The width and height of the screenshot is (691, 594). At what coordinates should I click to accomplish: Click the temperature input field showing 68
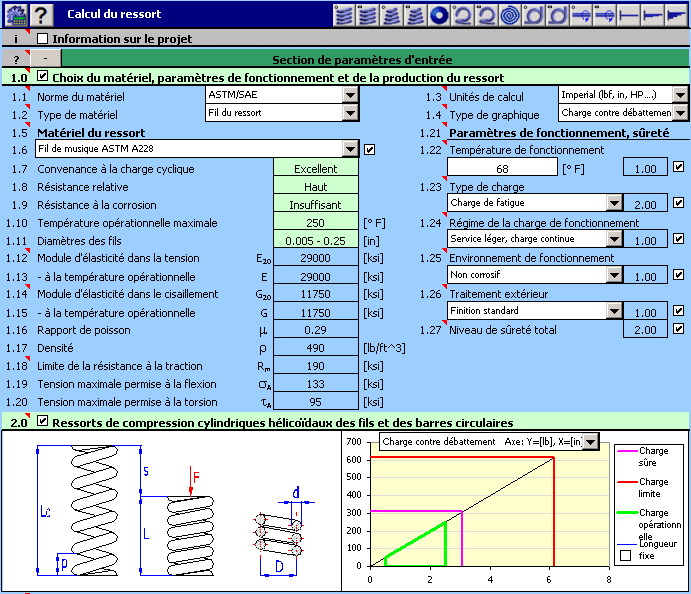pyautogui.click(x=502, y=167)
